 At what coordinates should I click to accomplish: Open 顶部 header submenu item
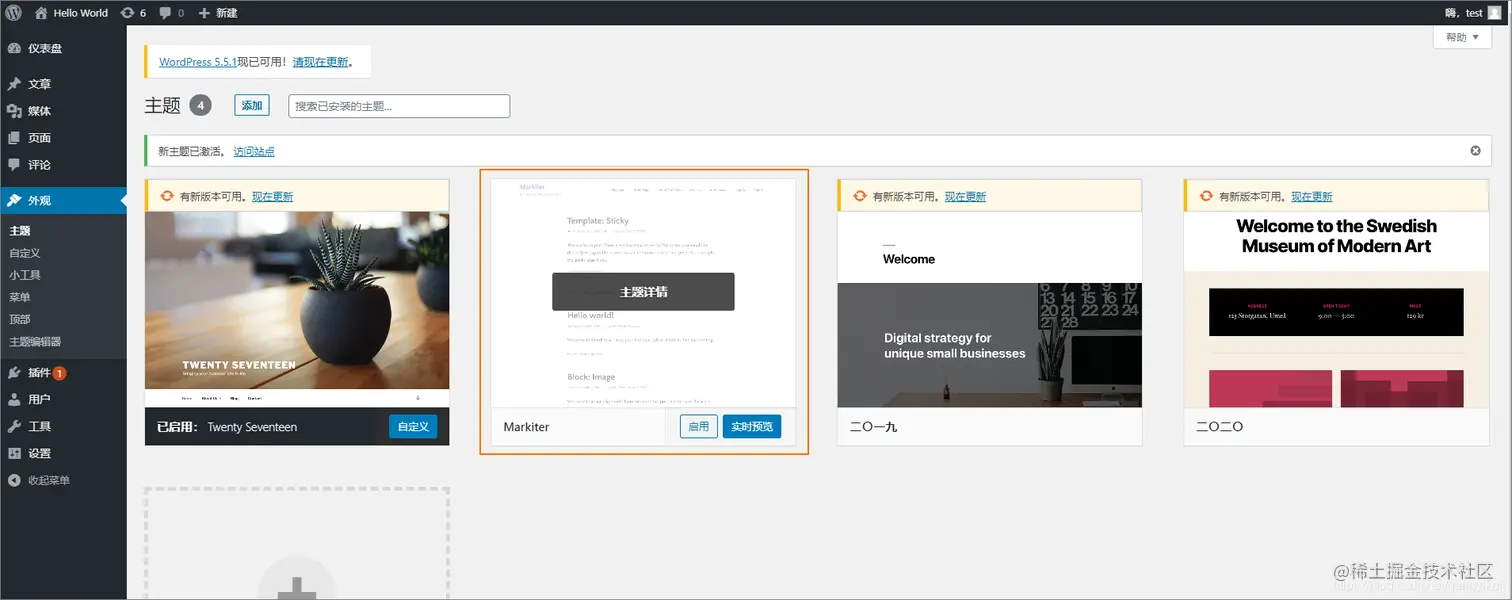coord(20,319)
